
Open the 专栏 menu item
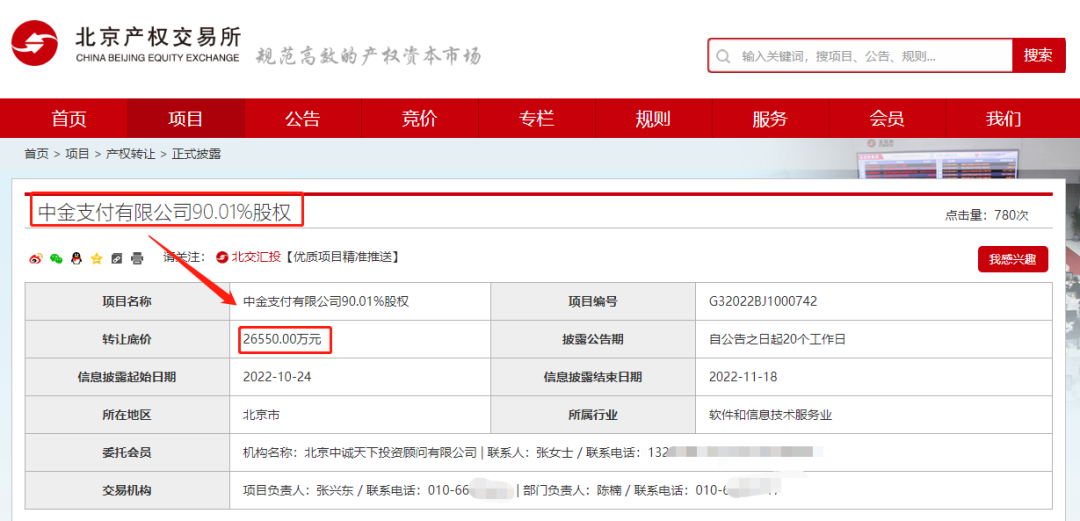pos(536,119)
